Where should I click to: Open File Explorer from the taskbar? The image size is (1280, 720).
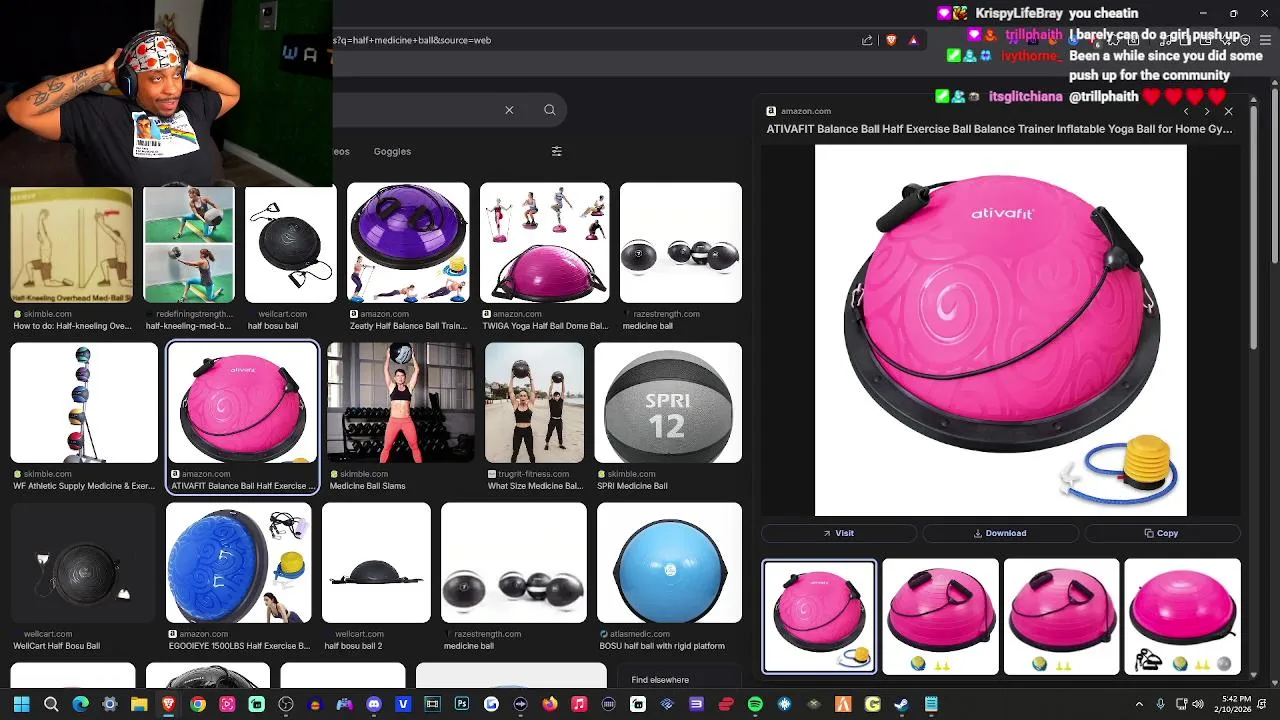click(139, 705)
